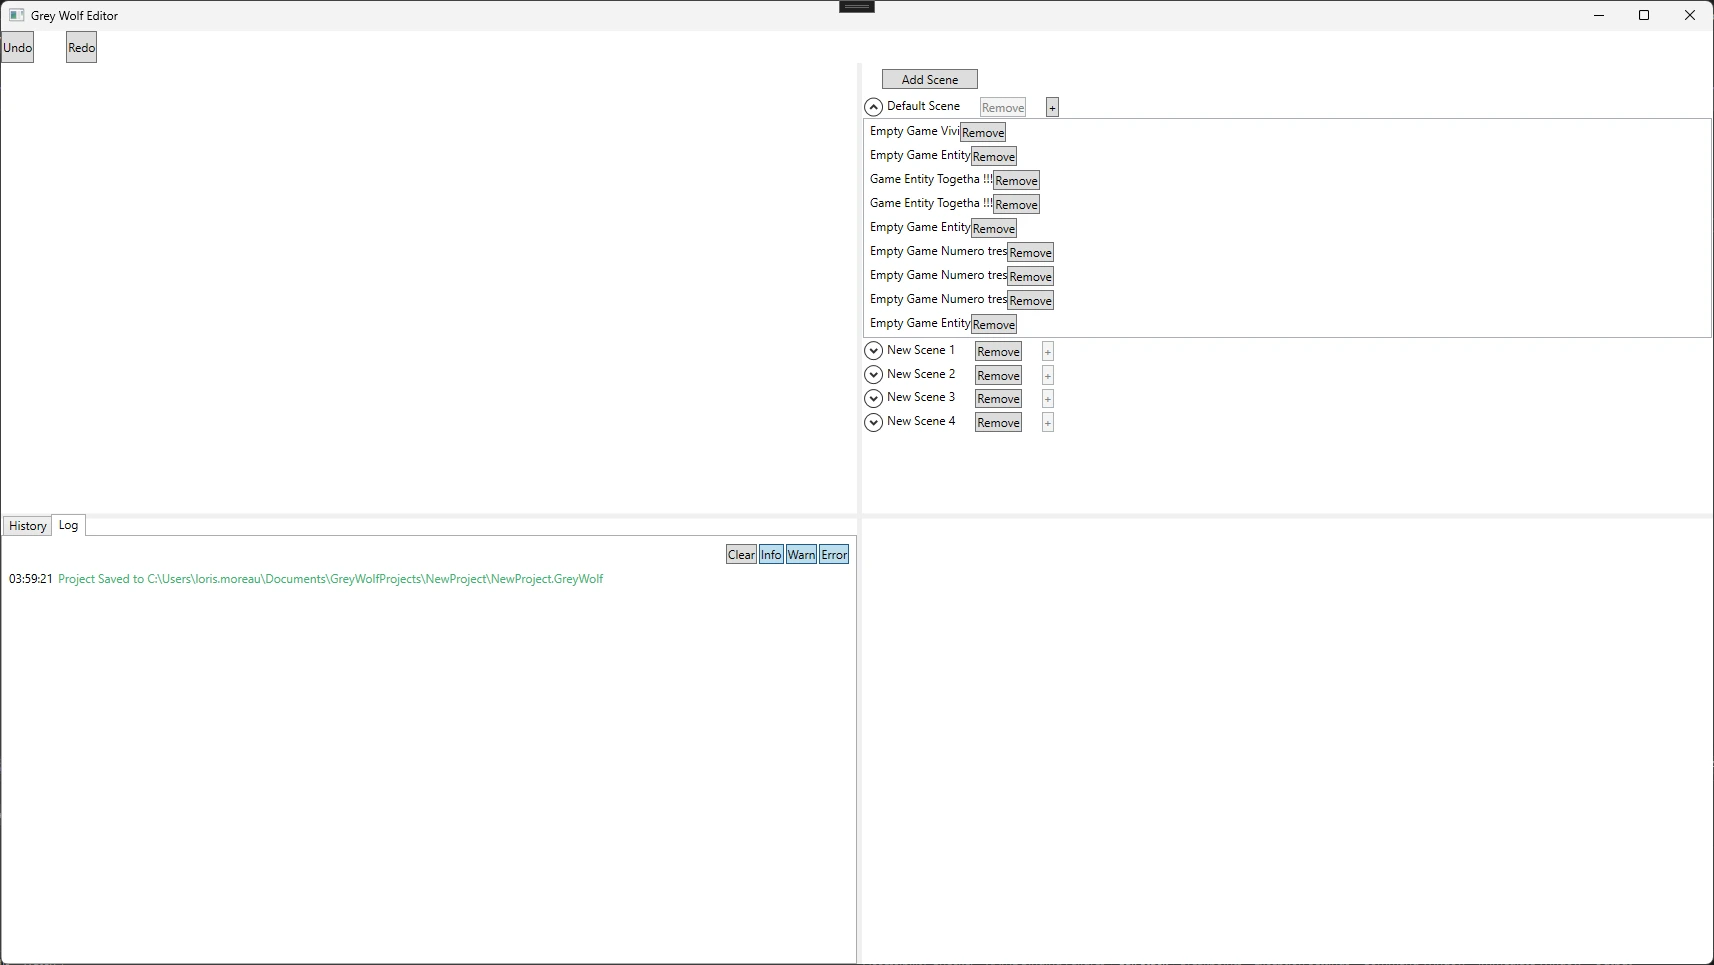Viewport: 1714px width, 965px height.
Task: Remove the Empty Game Vivi entity
Action: coord(983,132)
